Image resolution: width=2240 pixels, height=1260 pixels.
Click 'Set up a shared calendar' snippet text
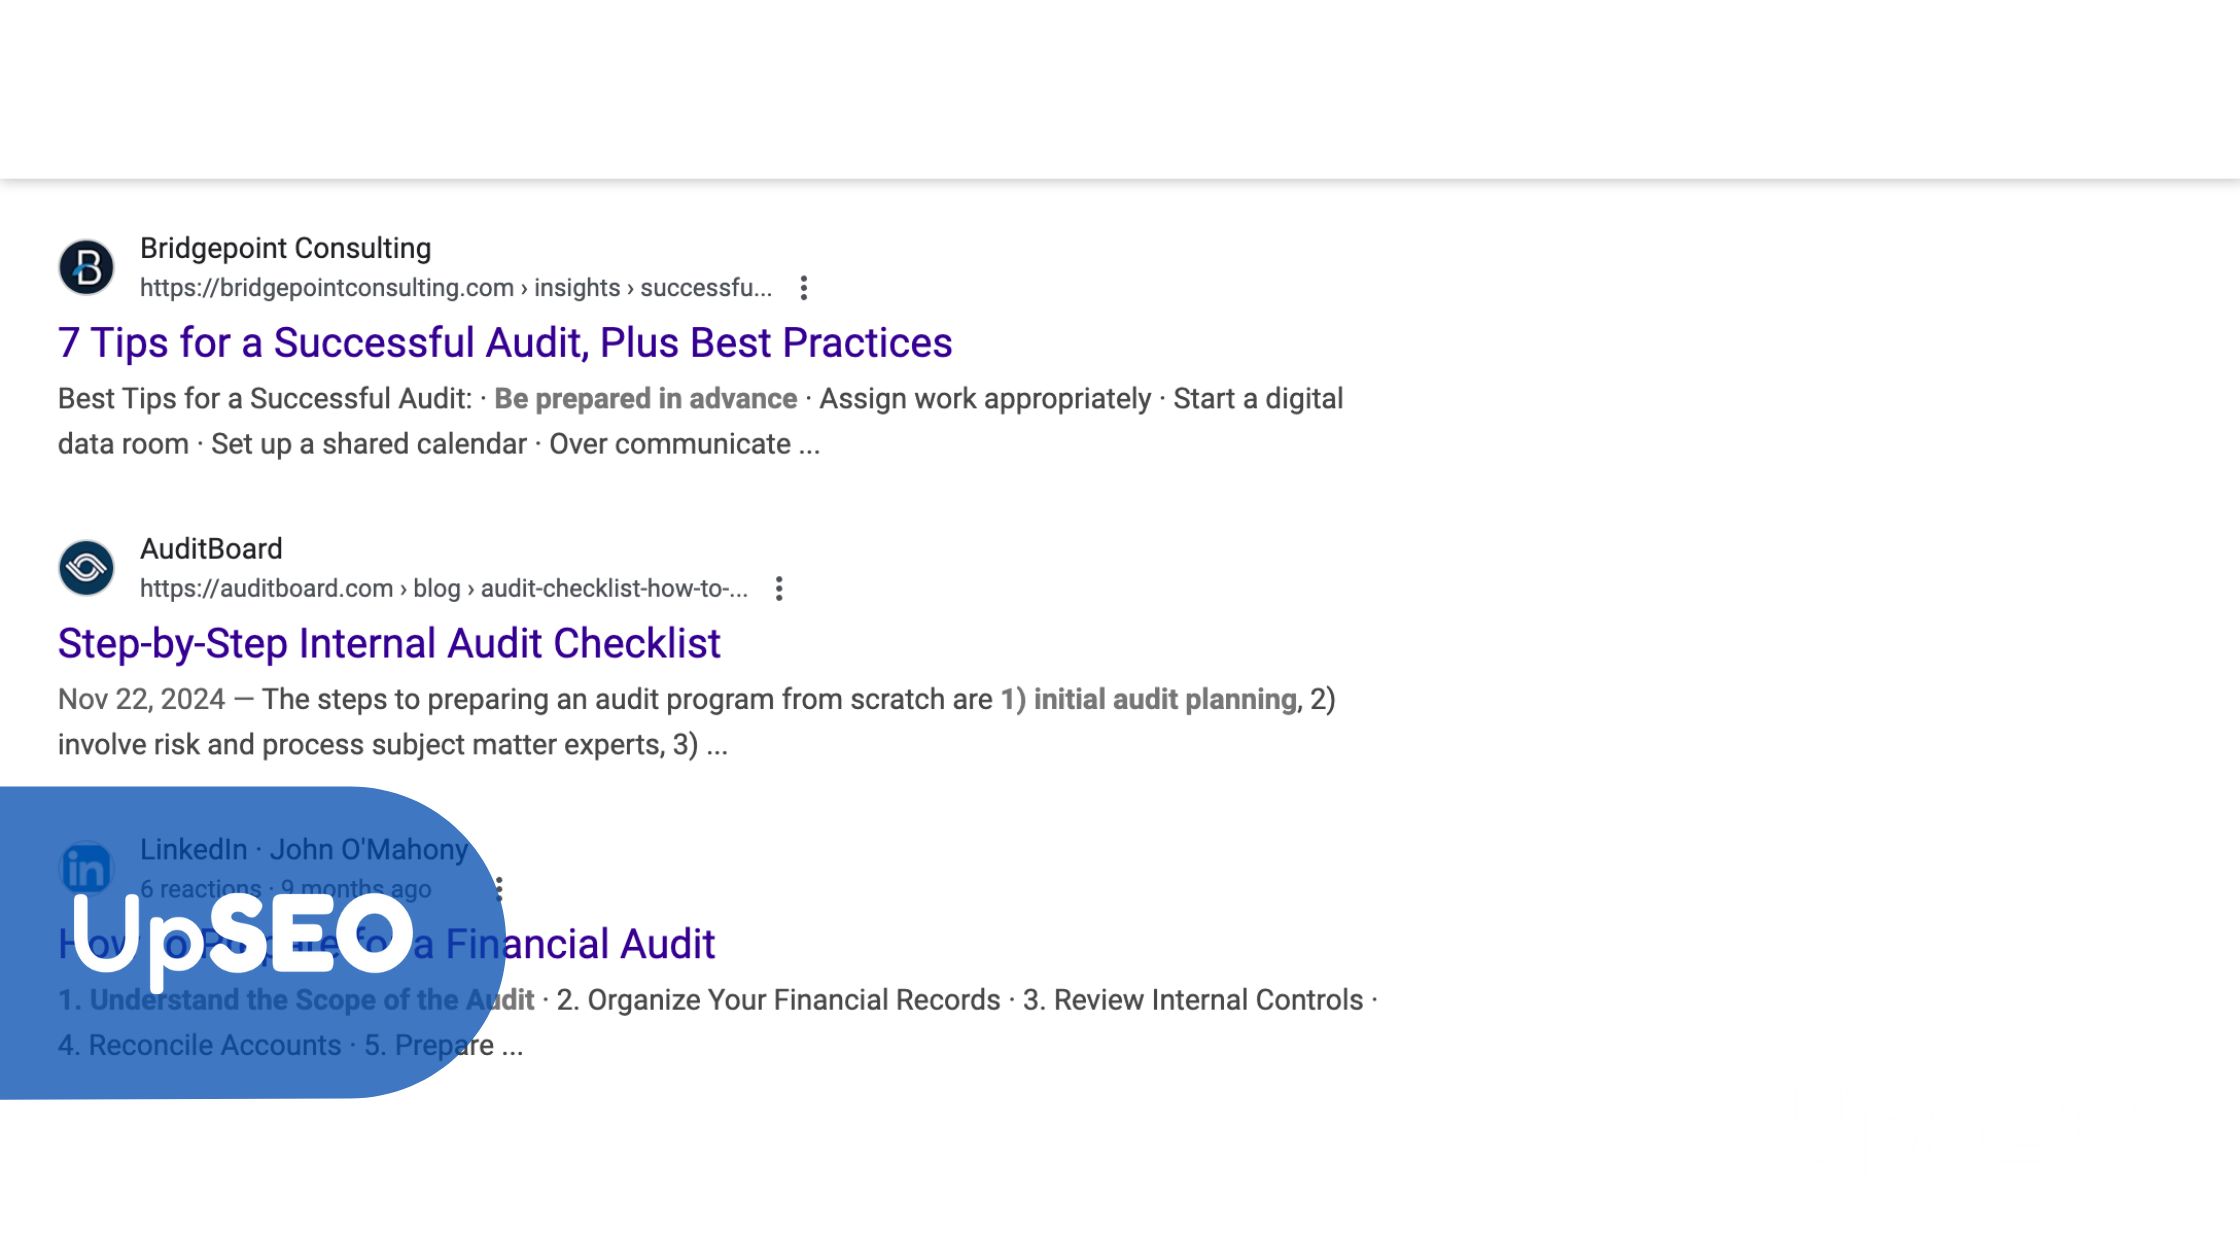click(x=369, y=444)
